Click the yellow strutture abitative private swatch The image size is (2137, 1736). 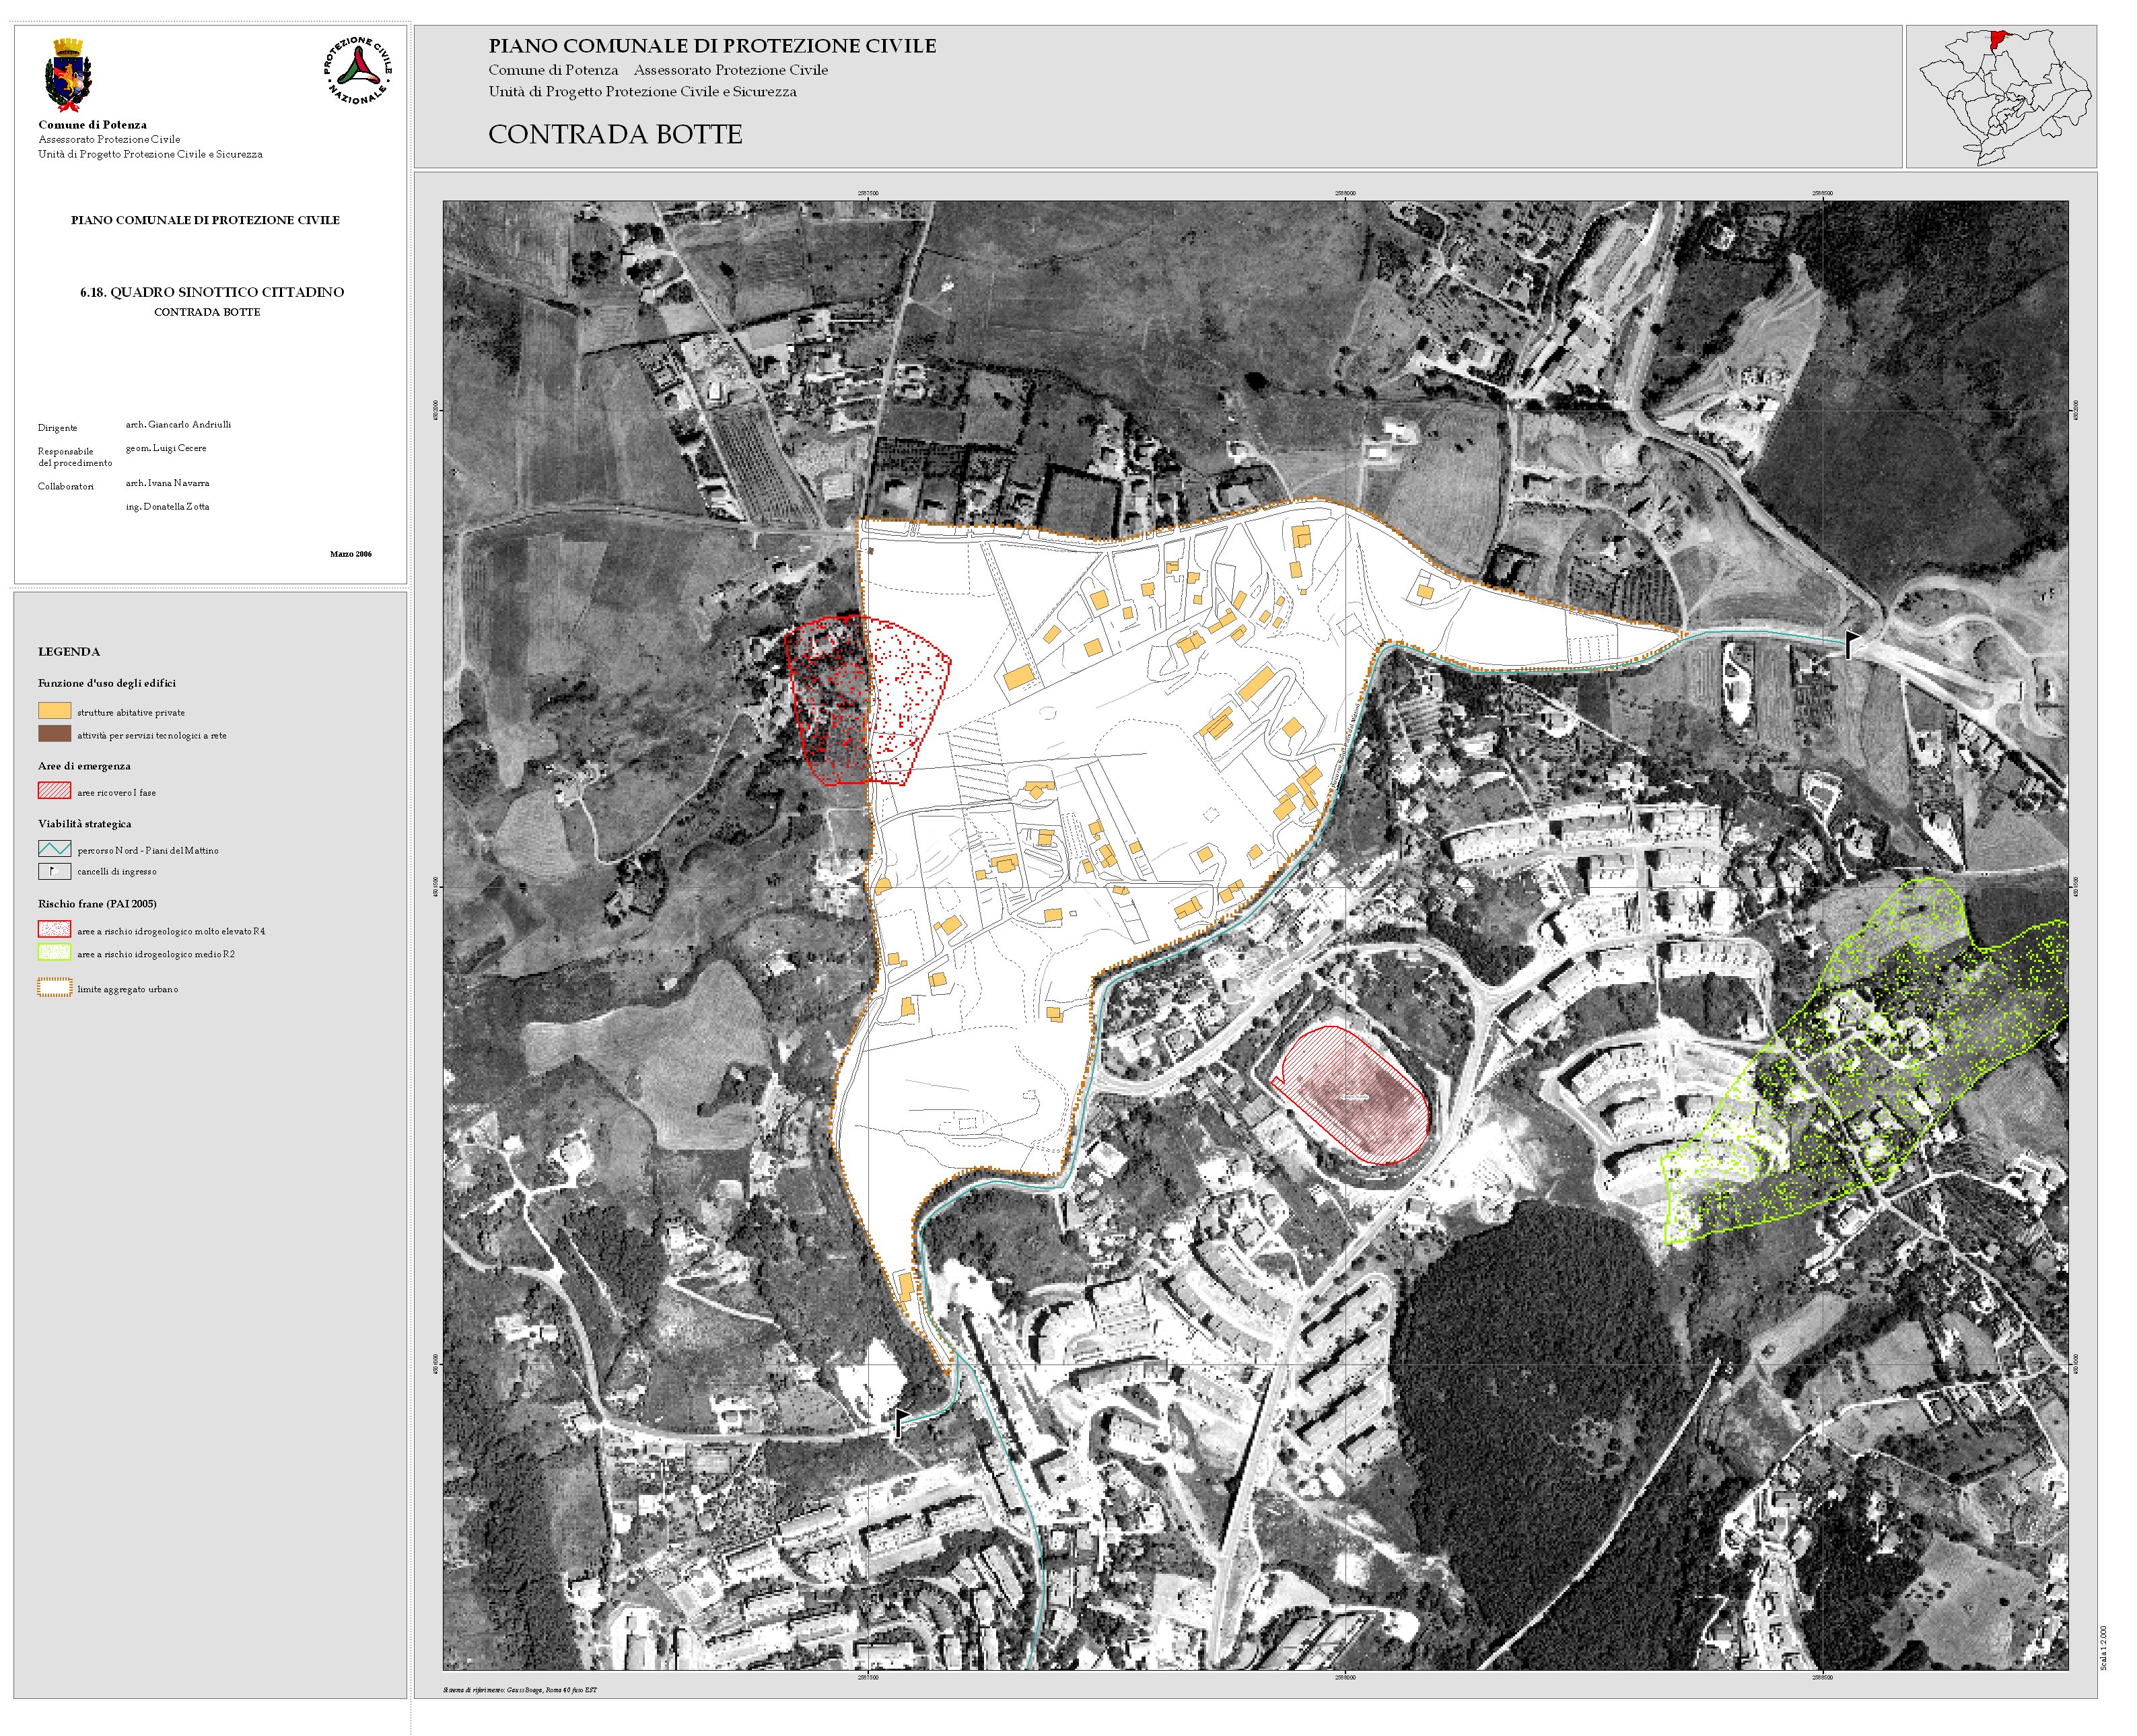[x=54, y=711]
